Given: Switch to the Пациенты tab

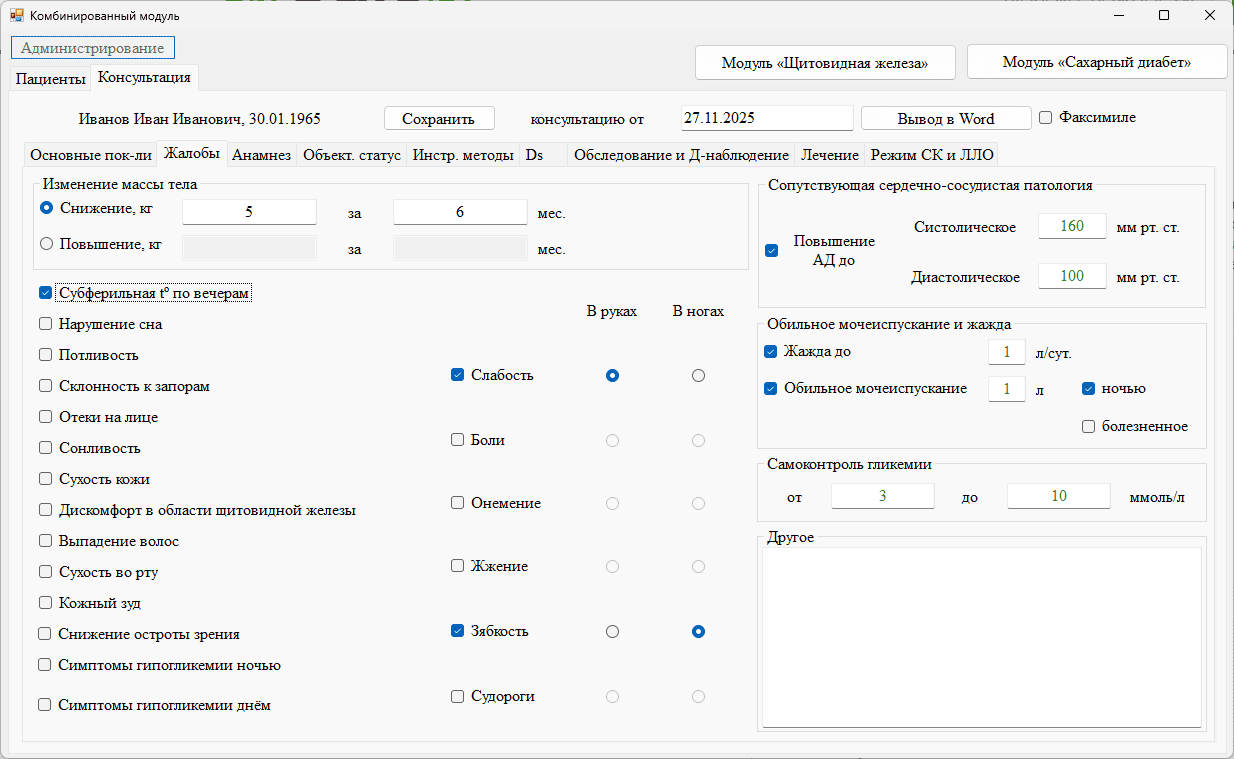Looking at the screenshot, I should (50, 79).
